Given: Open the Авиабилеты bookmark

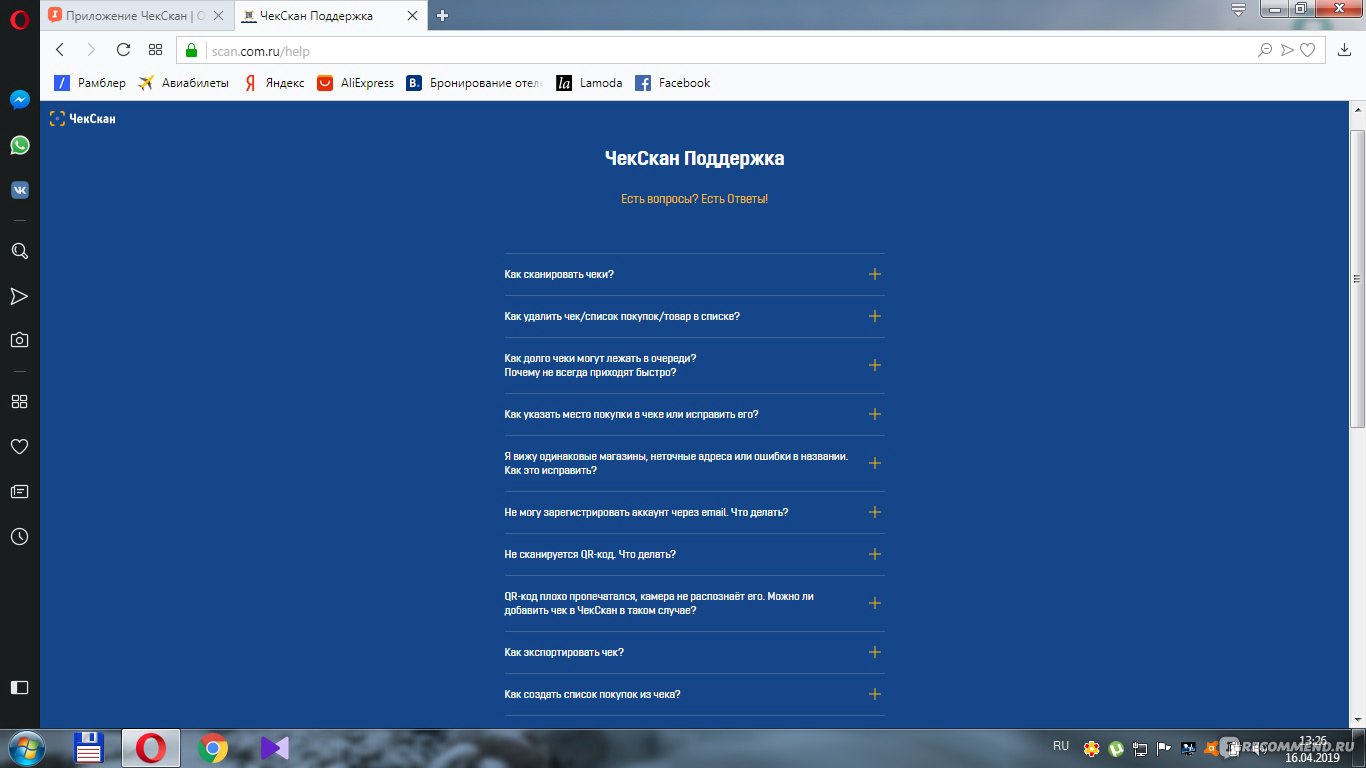Looking at the screenshot, I should [x=184, y=83].
